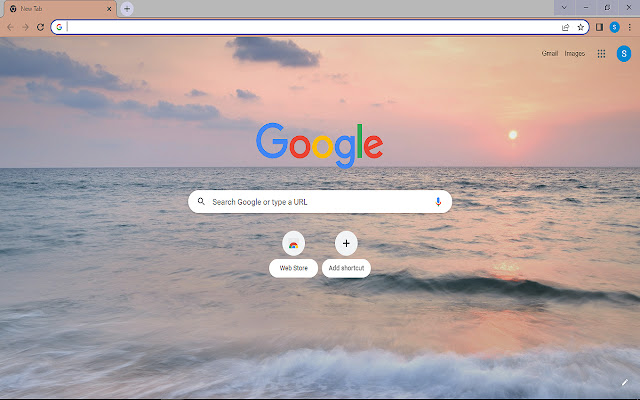Click the Web Store label
The height and width of the screenshot is (400, 640).
[x=293, y=268]
